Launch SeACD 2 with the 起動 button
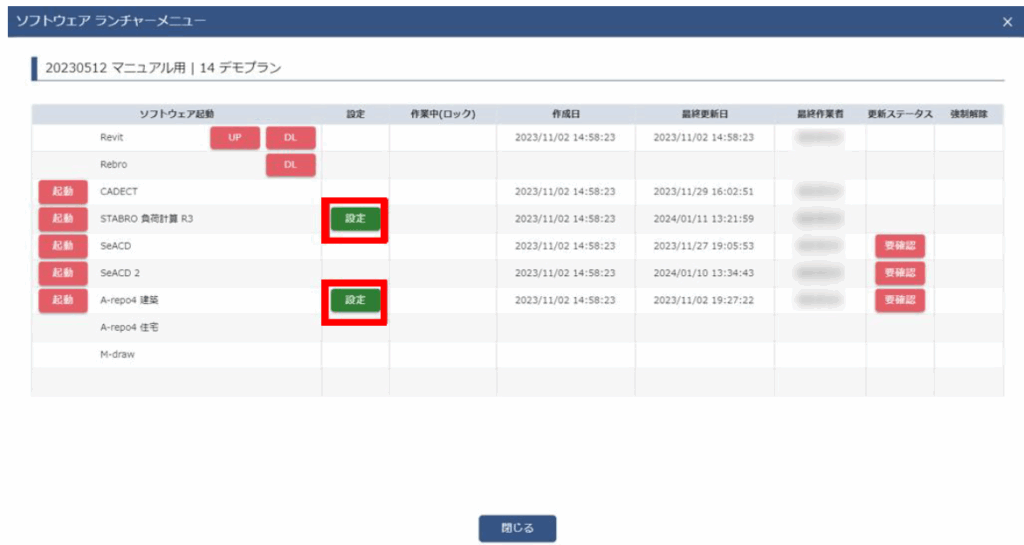The image size is (1024, 545). point(62,273)
